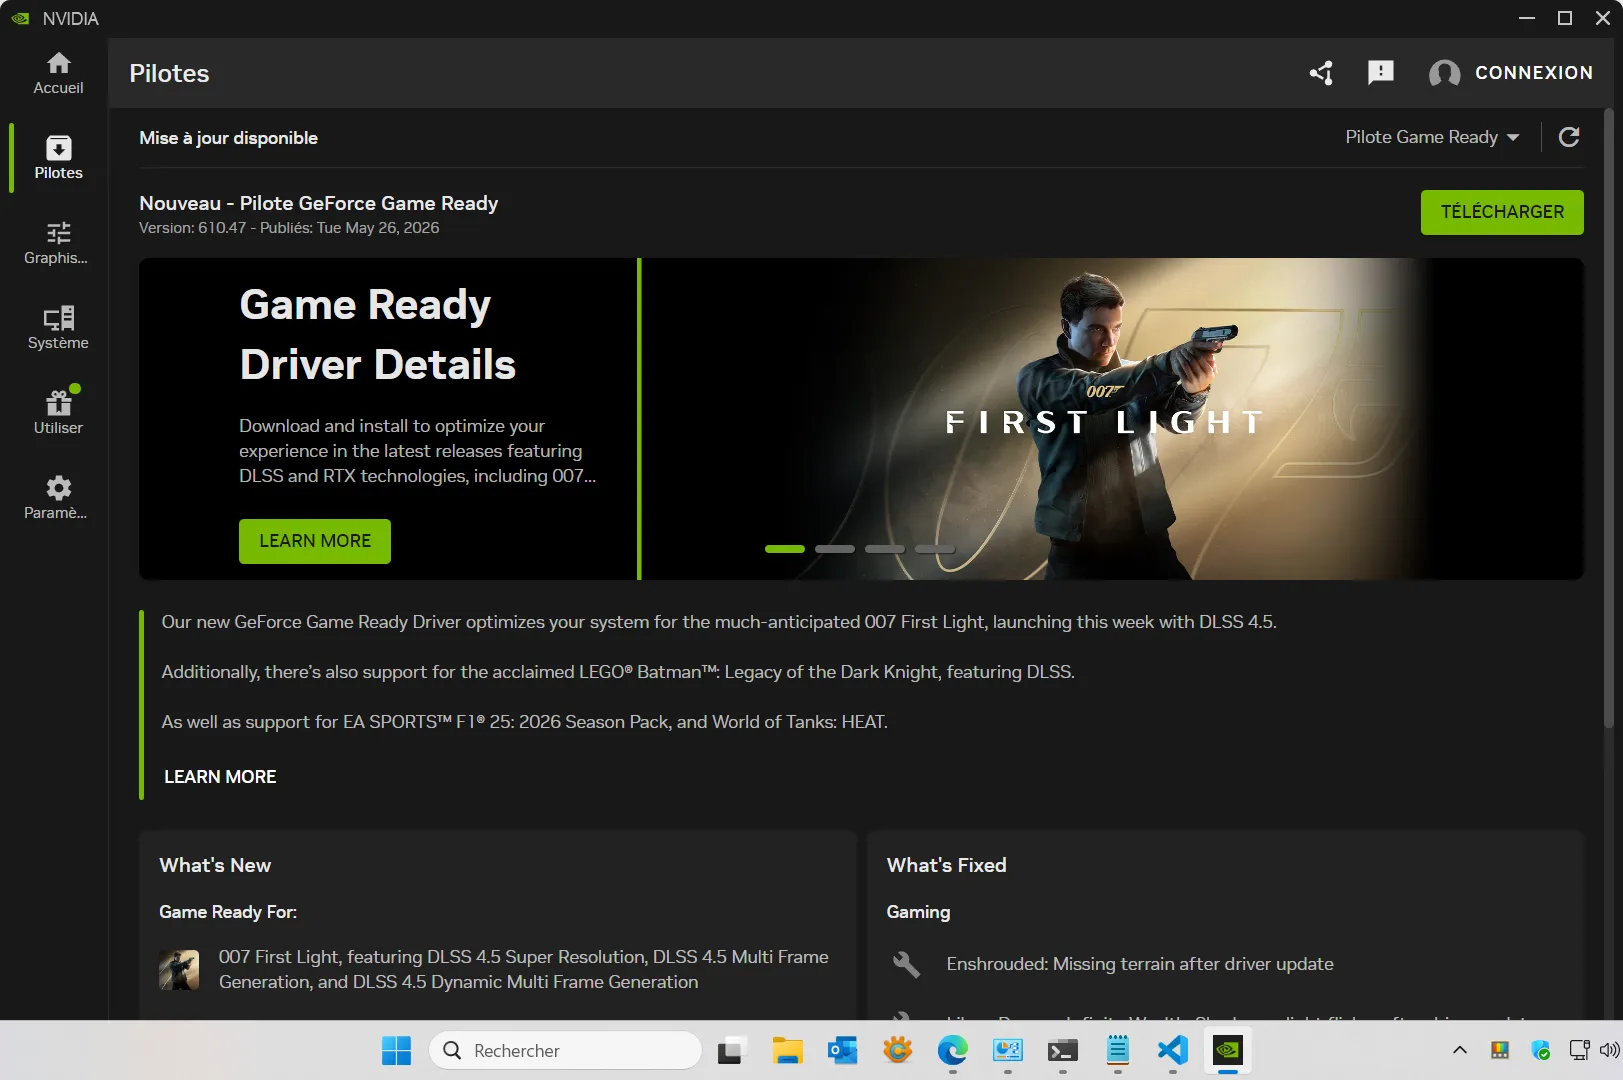Open Terminal from taskbar
Viewport: 1623px width, 1080px height.
1062,1050
